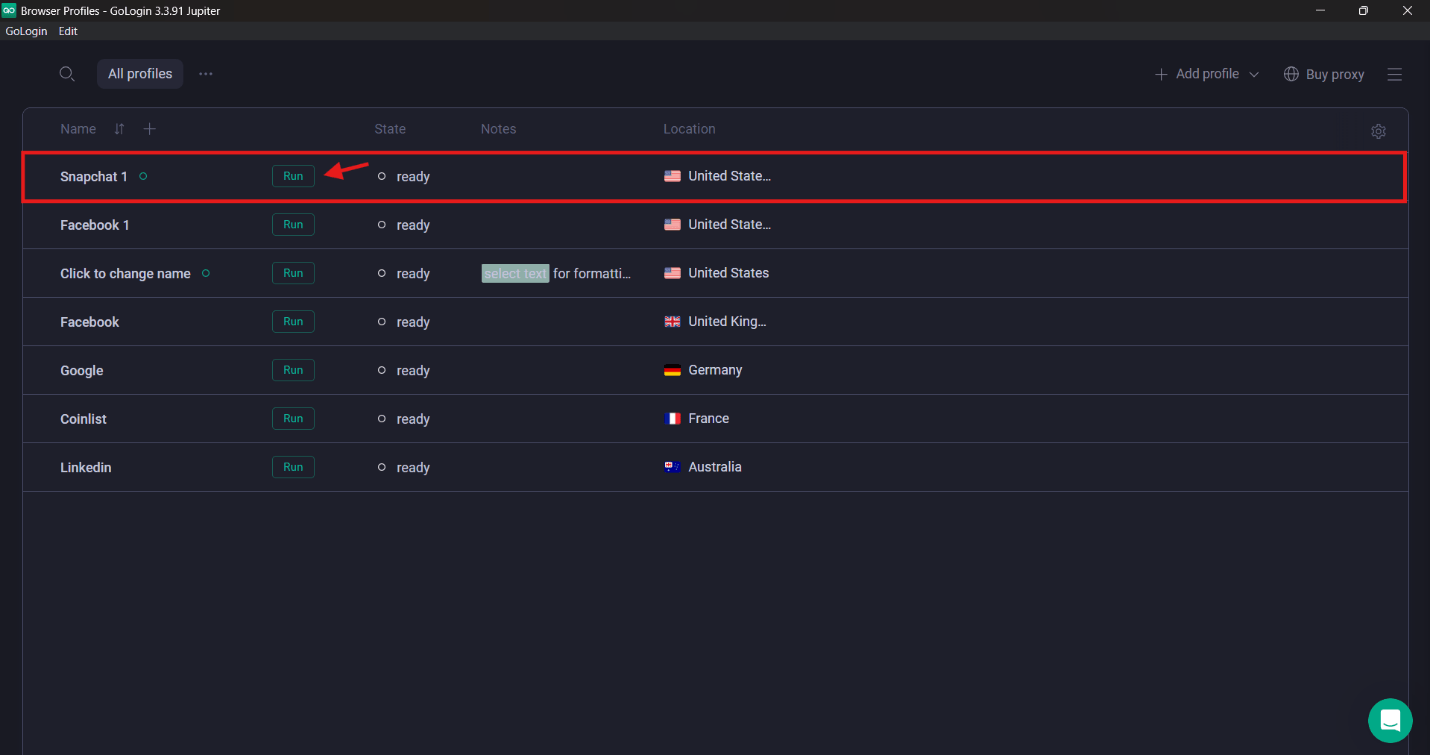The height and width of the screenshot is (755, 1430).
Task: Click the ready state of Linkedin row
Action: click(x=413, y=468)
